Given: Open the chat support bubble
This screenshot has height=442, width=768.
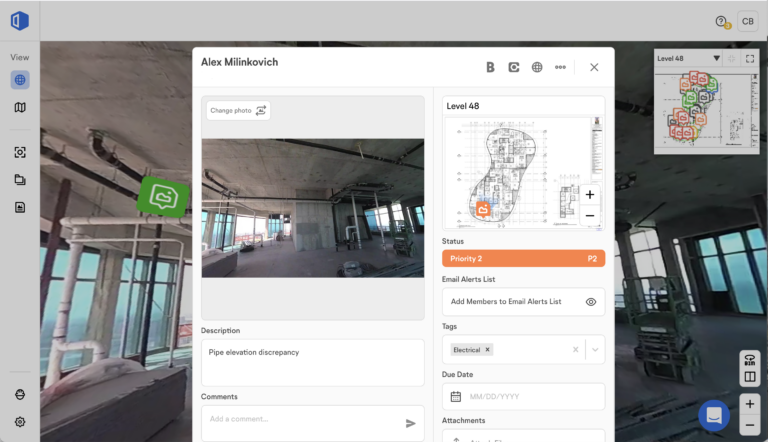Looking at the screenshot, I should point(714,414).
